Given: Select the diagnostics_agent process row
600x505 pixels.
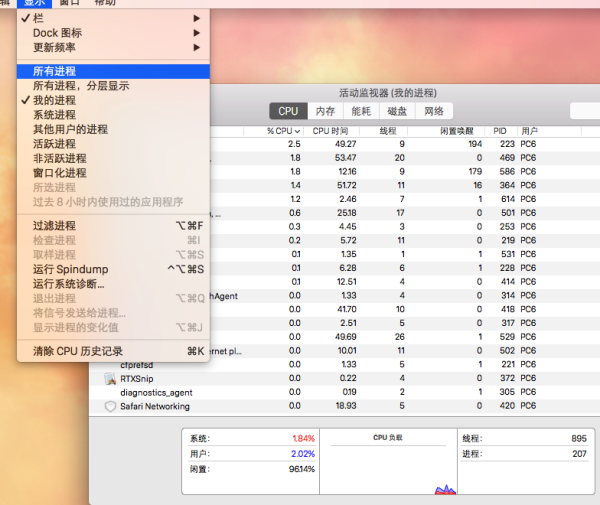Looking at the screenshot, I should coord(344,393).
